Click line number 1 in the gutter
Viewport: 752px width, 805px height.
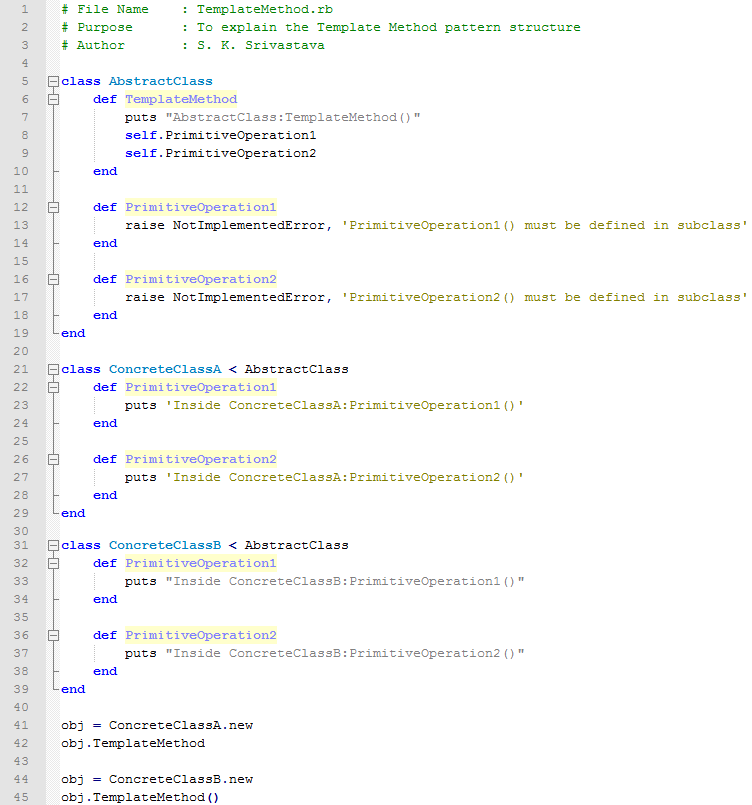(25, 9)
